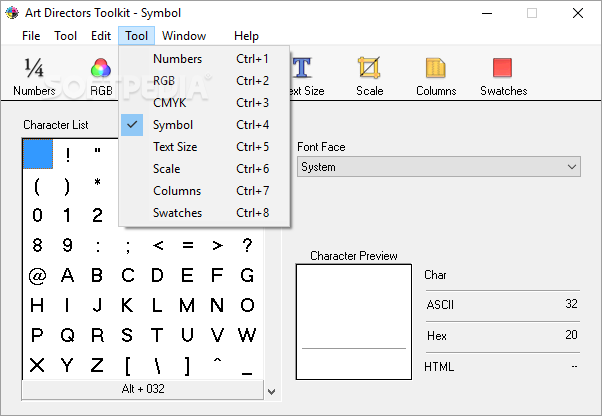
Task: Select letter Z in the character list
Action: (98, 365)
